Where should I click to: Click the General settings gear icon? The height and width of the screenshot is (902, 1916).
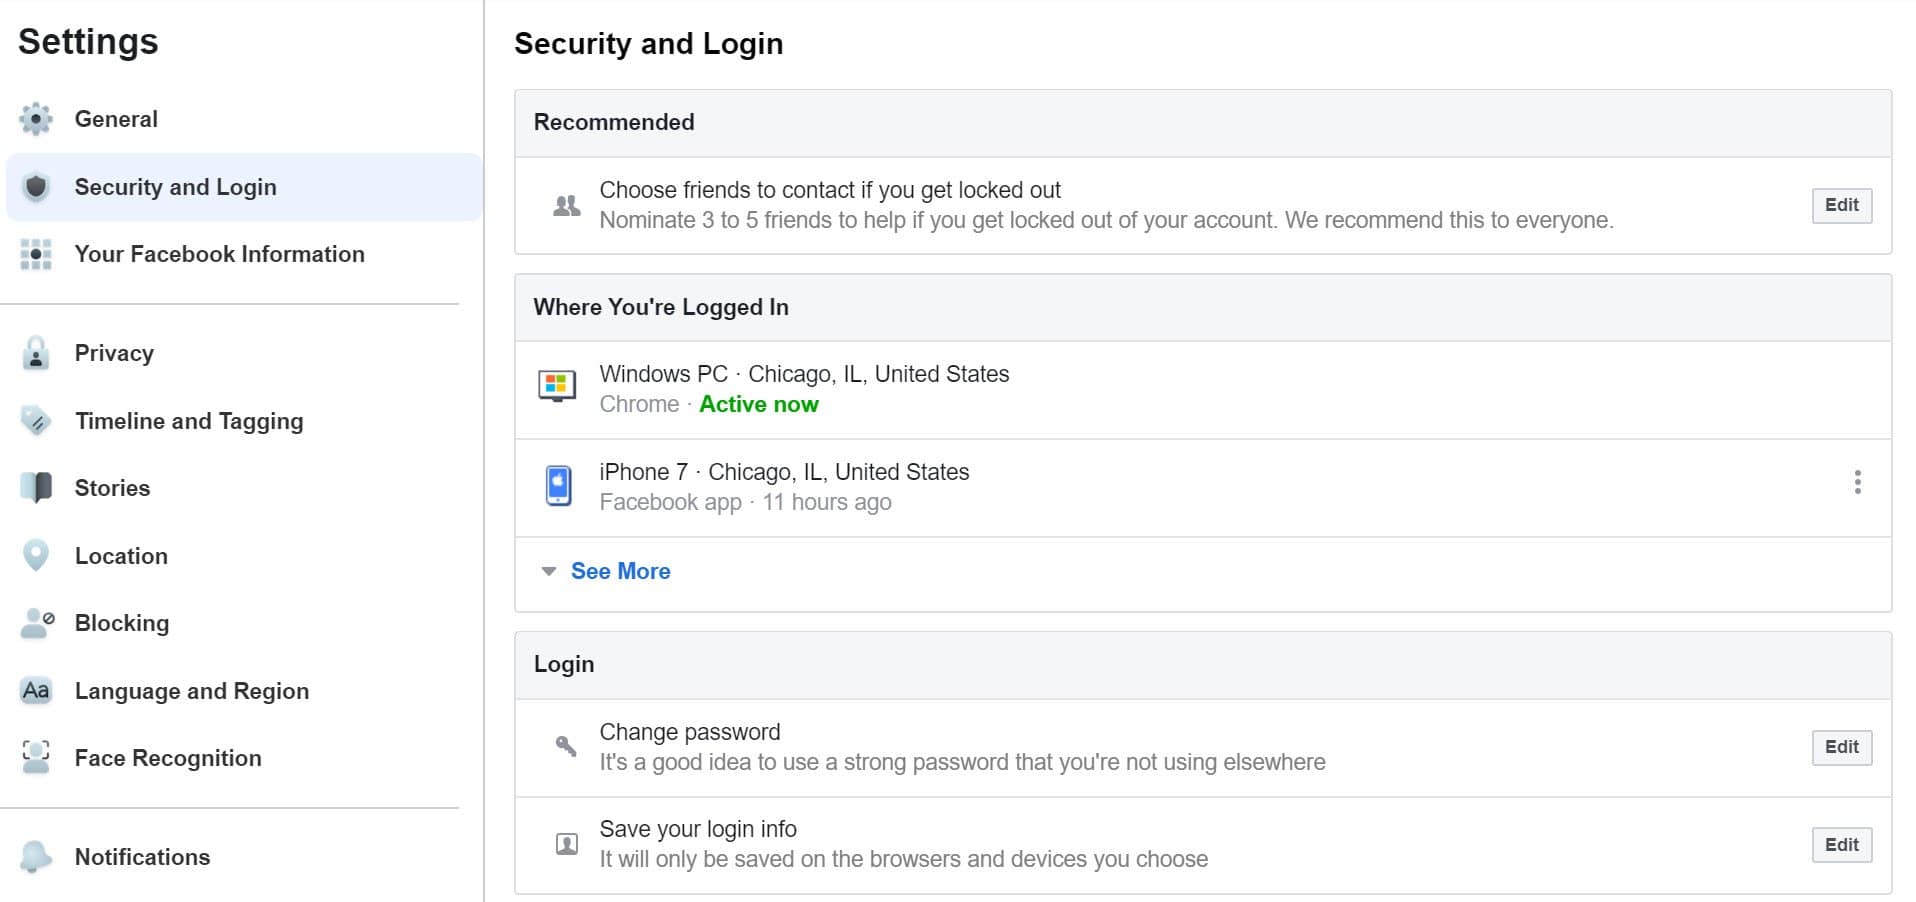[x=36, y=119]
